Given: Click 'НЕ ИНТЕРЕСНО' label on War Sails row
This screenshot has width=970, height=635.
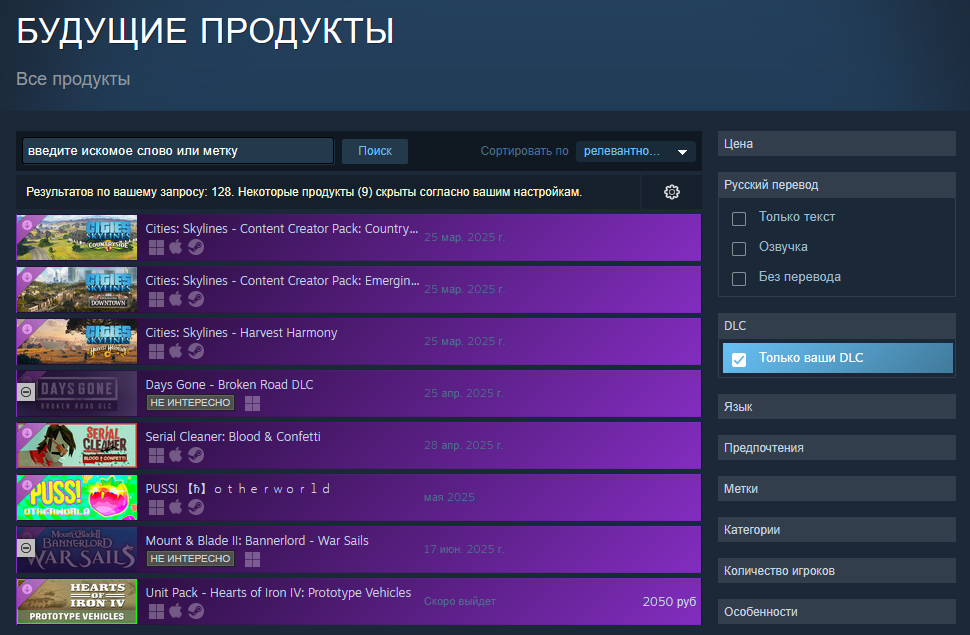Looking at the screenshot, I should tap(190, 558).
